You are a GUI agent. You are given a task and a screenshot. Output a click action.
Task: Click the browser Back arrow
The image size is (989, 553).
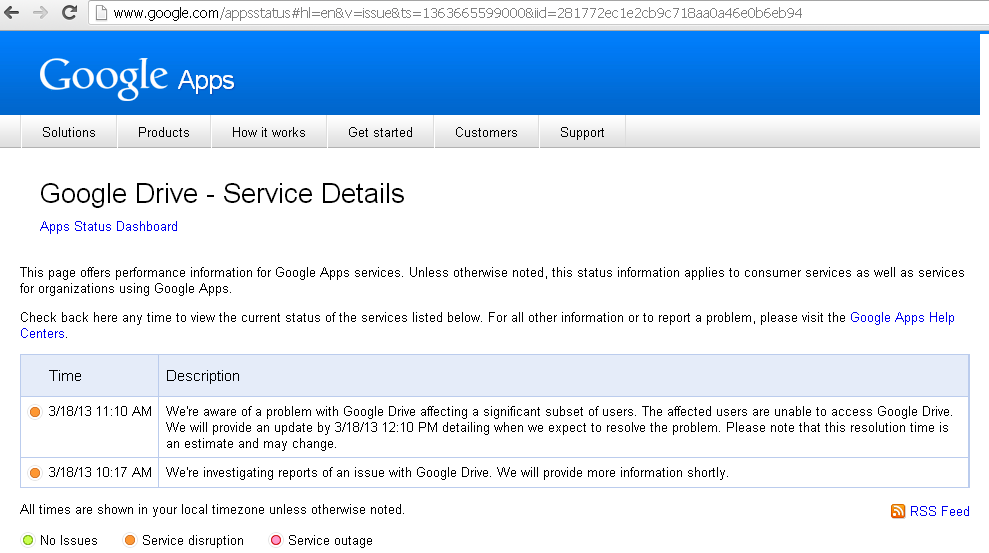[x=11, y=13]
